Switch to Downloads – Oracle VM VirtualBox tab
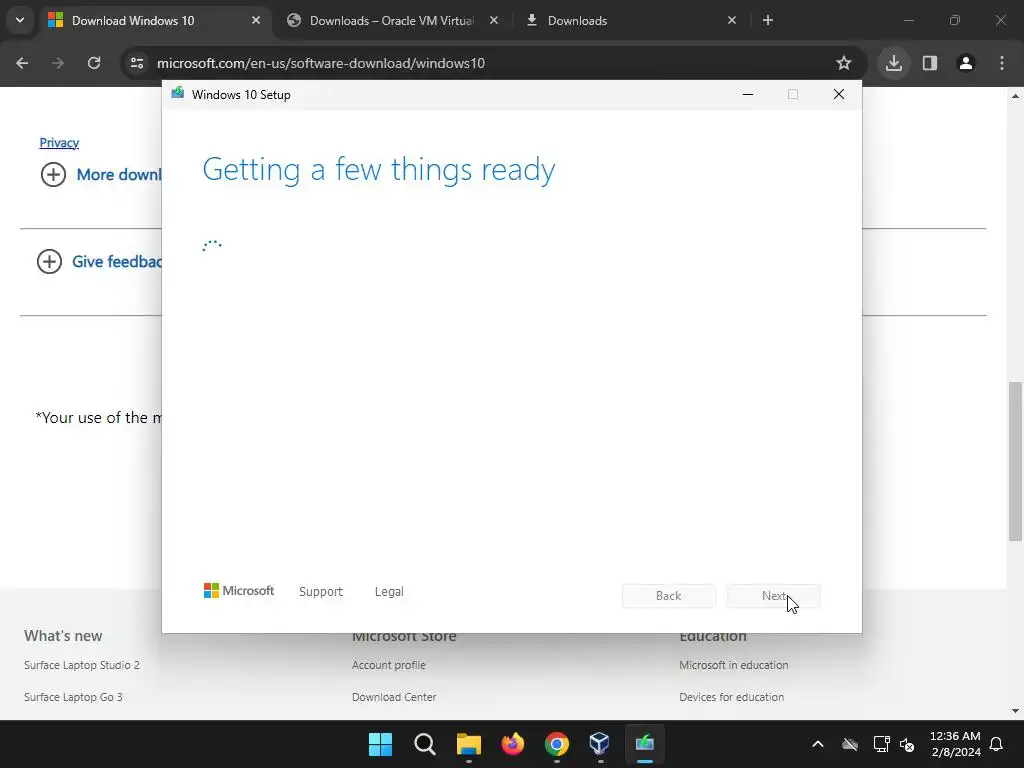 [x=392, y=21]
